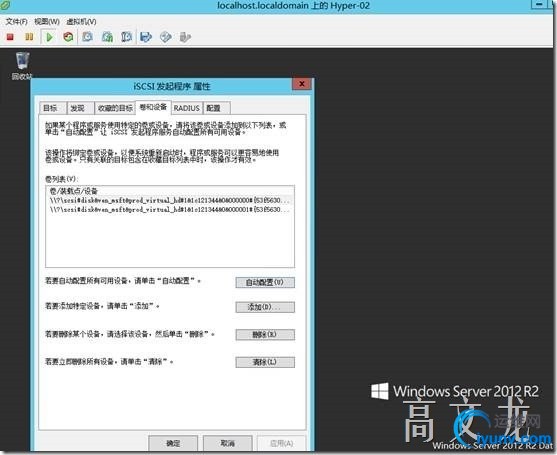Select the 卷和设备 tab

[x=153, y=107]
